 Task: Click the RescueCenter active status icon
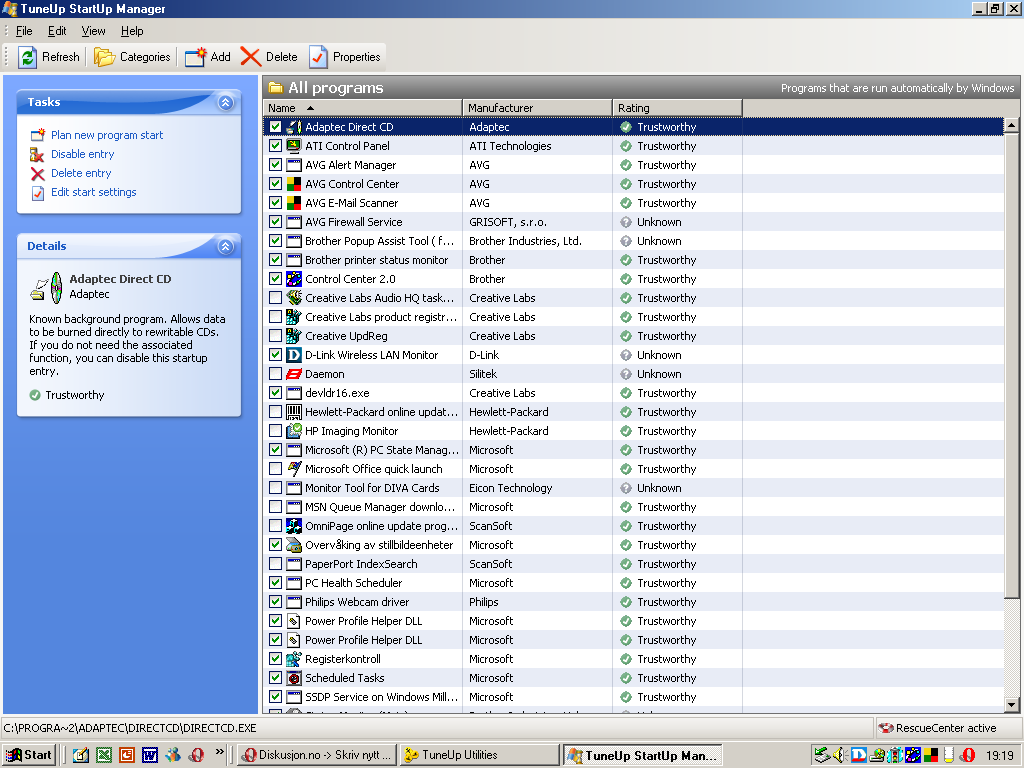pos(885,728)
